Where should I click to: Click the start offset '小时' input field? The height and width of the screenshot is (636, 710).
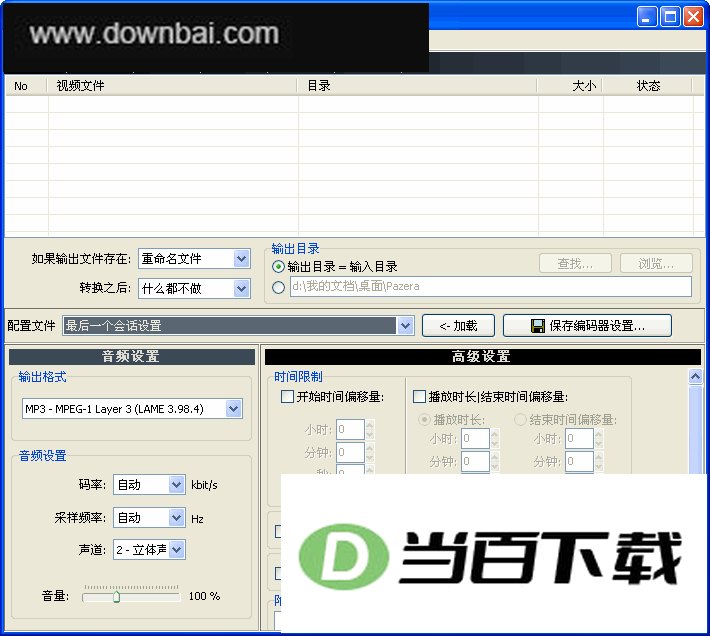(350, 429)
